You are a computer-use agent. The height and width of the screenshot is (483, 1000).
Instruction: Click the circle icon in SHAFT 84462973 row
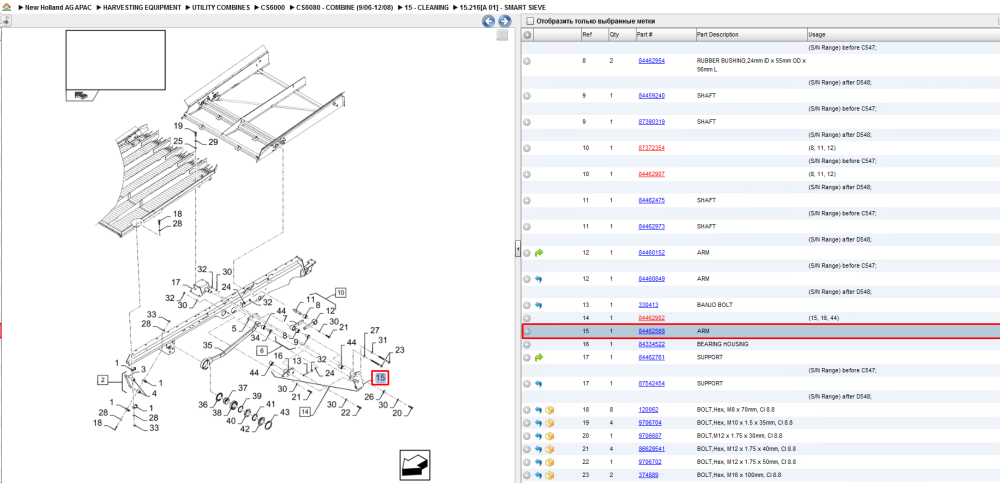tap(527, 227)
